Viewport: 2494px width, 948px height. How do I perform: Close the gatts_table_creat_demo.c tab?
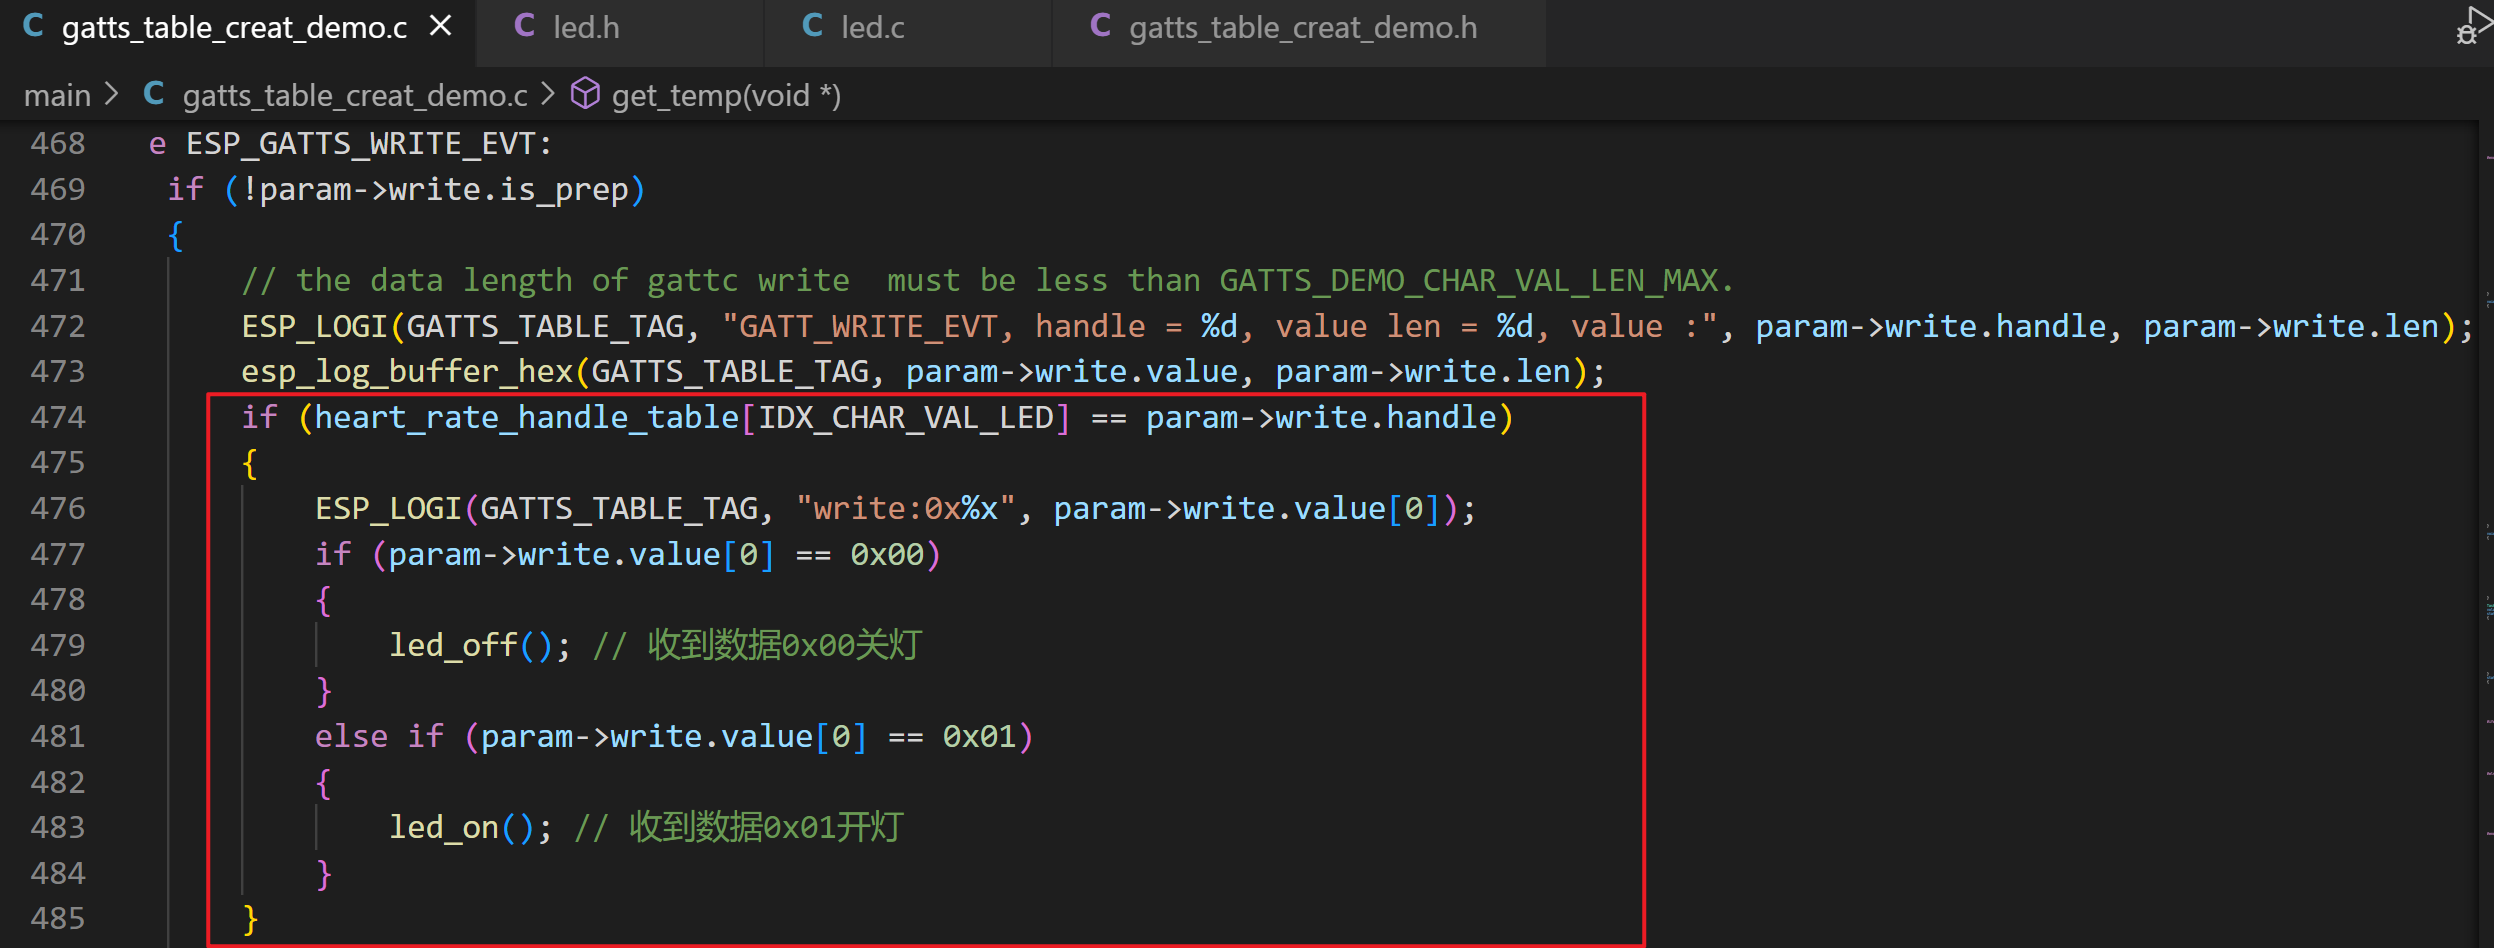440,26
